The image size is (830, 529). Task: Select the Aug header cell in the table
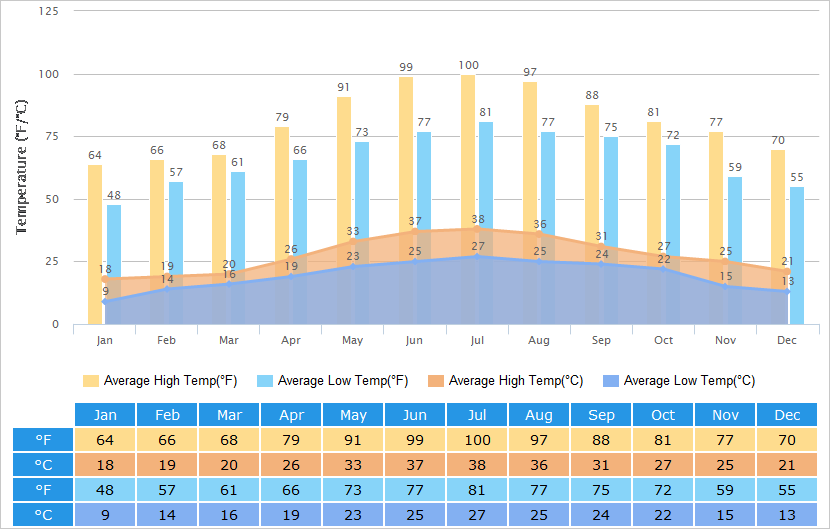(539, 415)
